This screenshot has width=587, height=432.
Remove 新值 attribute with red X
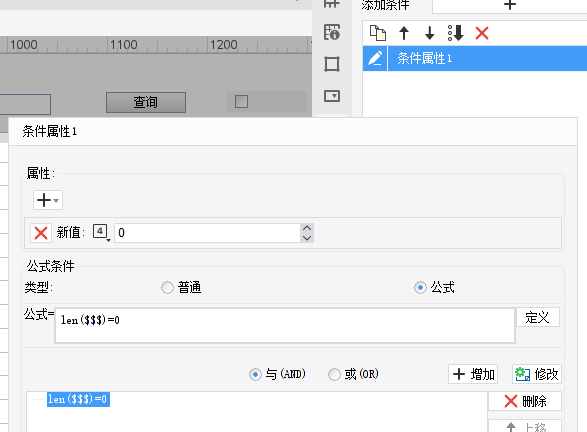[41, 233]
